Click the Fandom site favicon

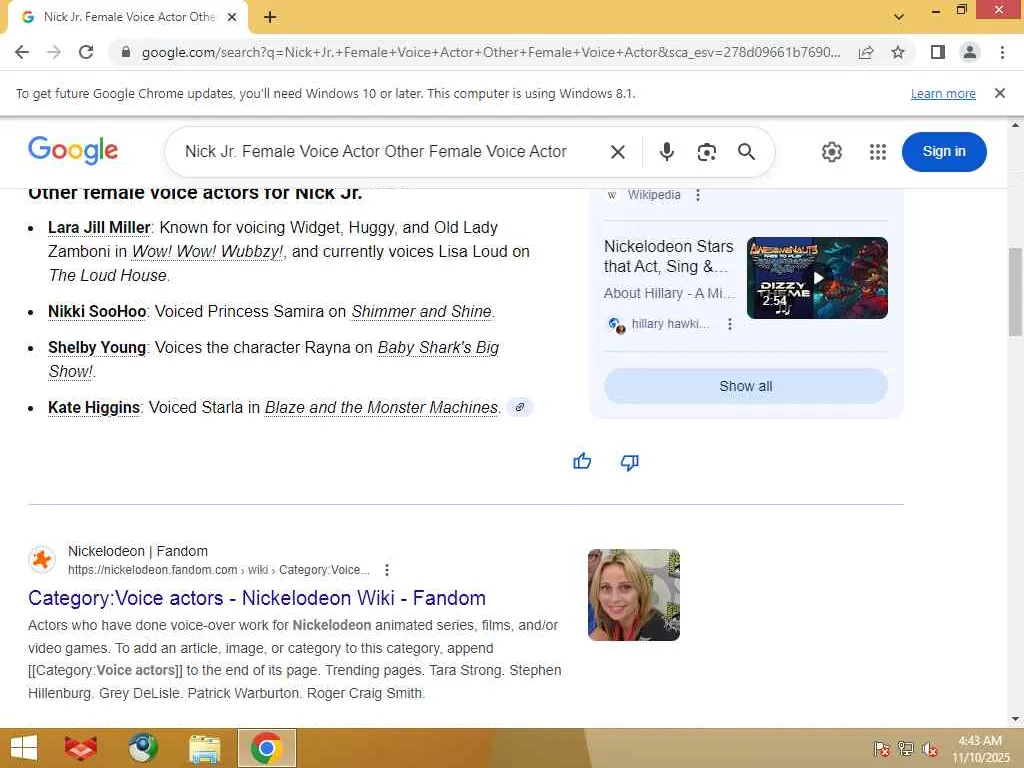42,560
